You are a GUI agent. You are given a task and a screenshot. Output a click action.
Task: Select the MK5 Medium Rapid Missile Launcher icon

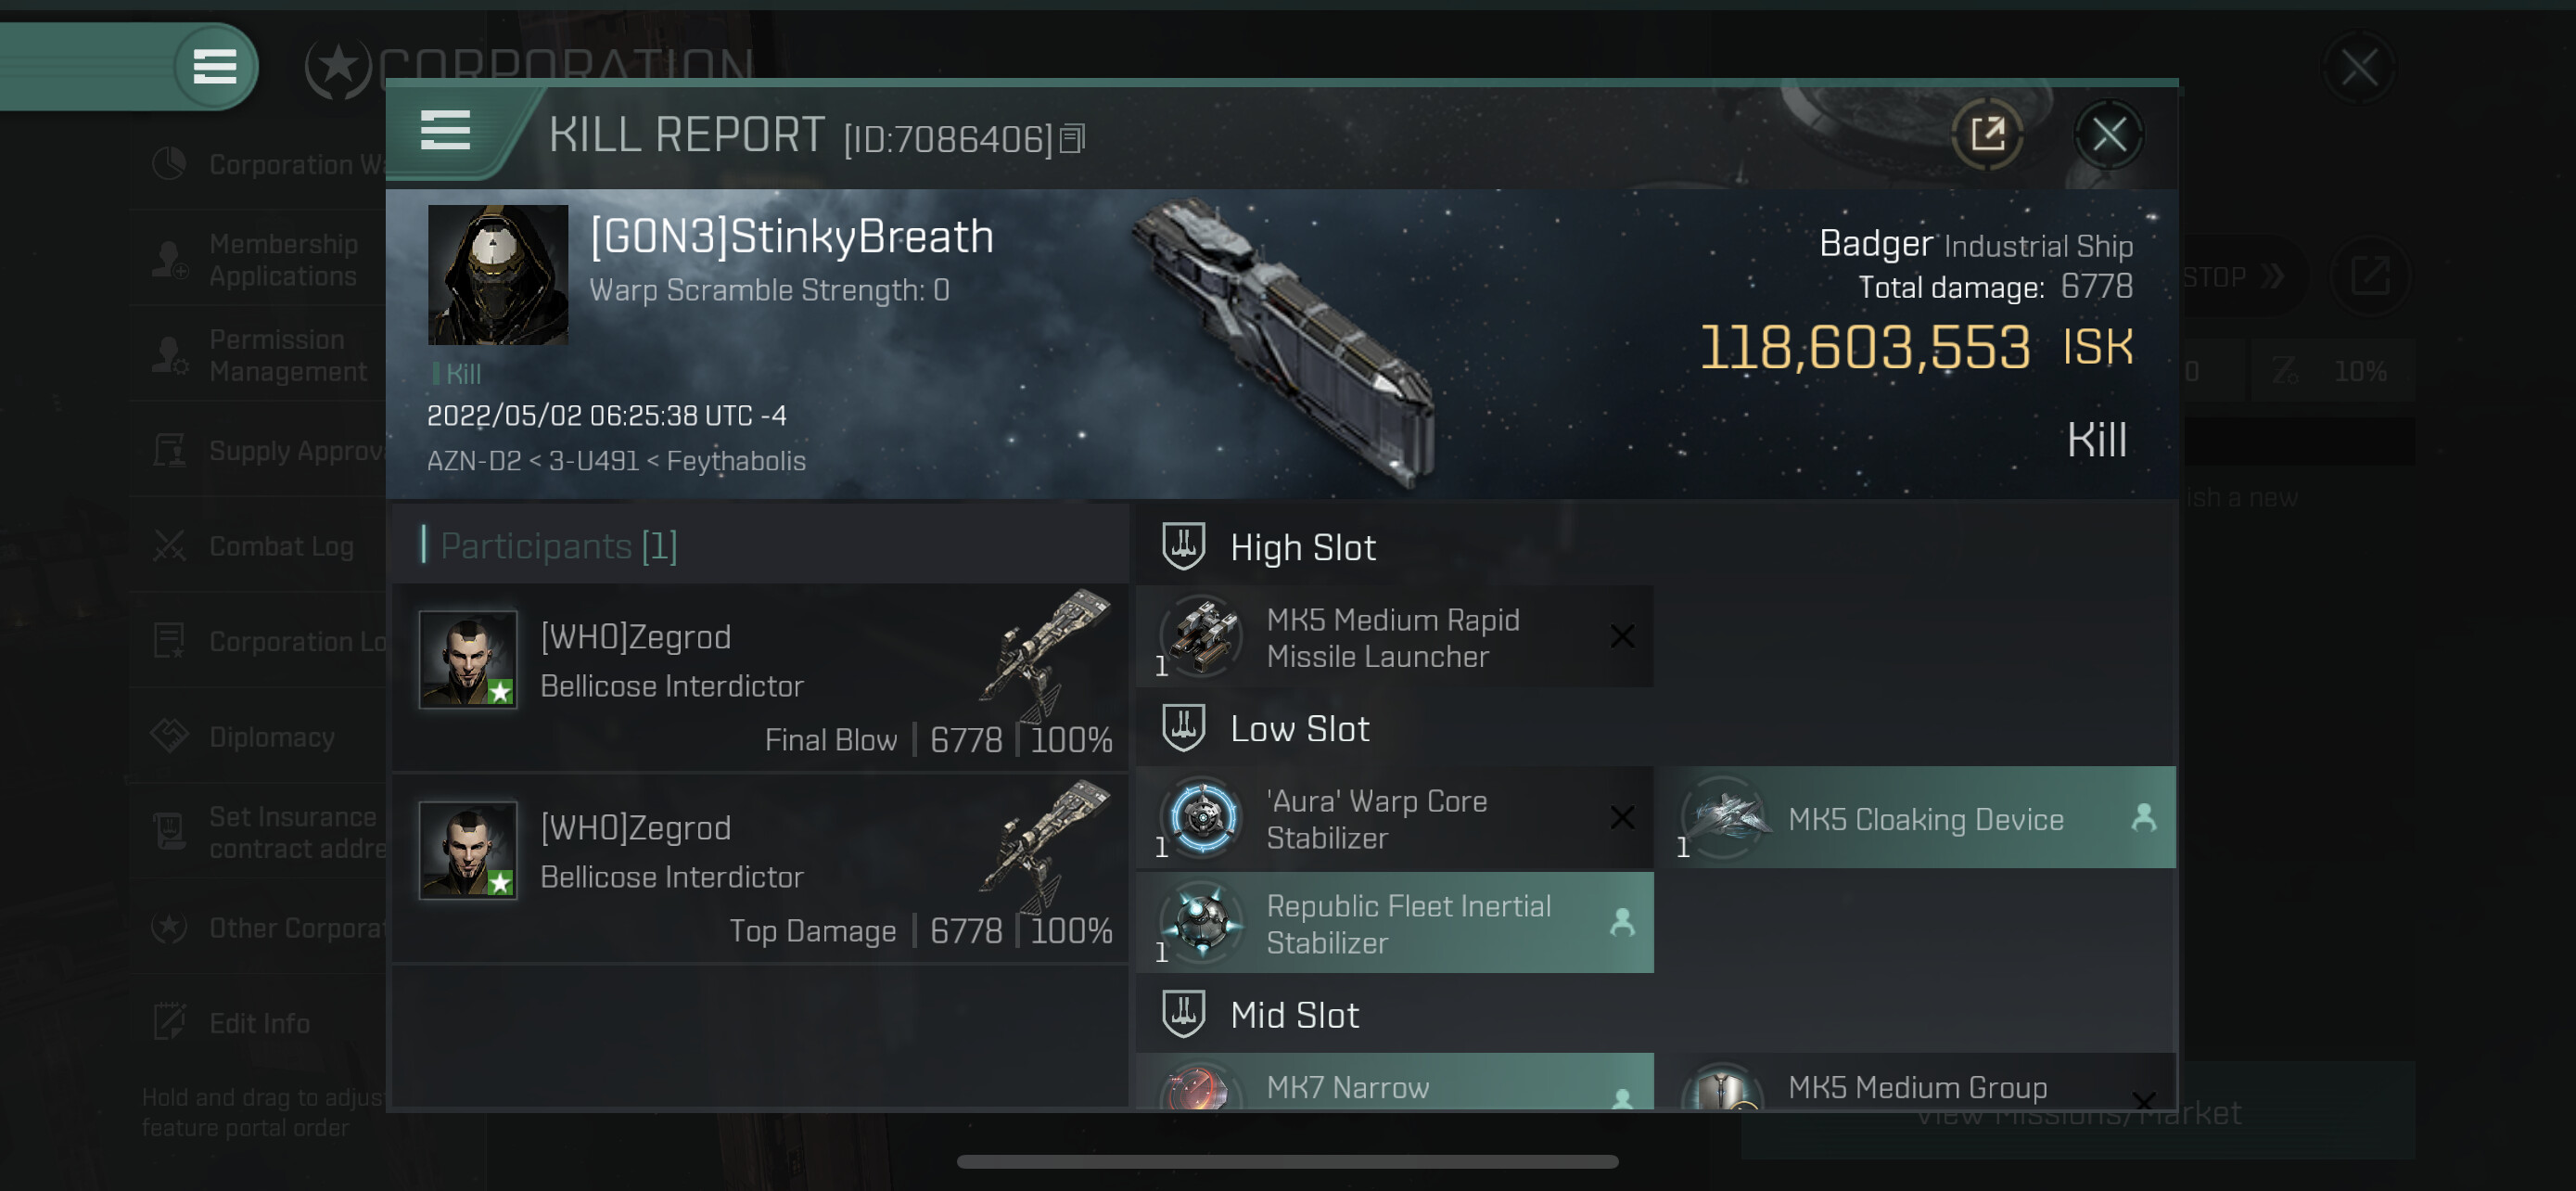click(x=1203, y=636)
